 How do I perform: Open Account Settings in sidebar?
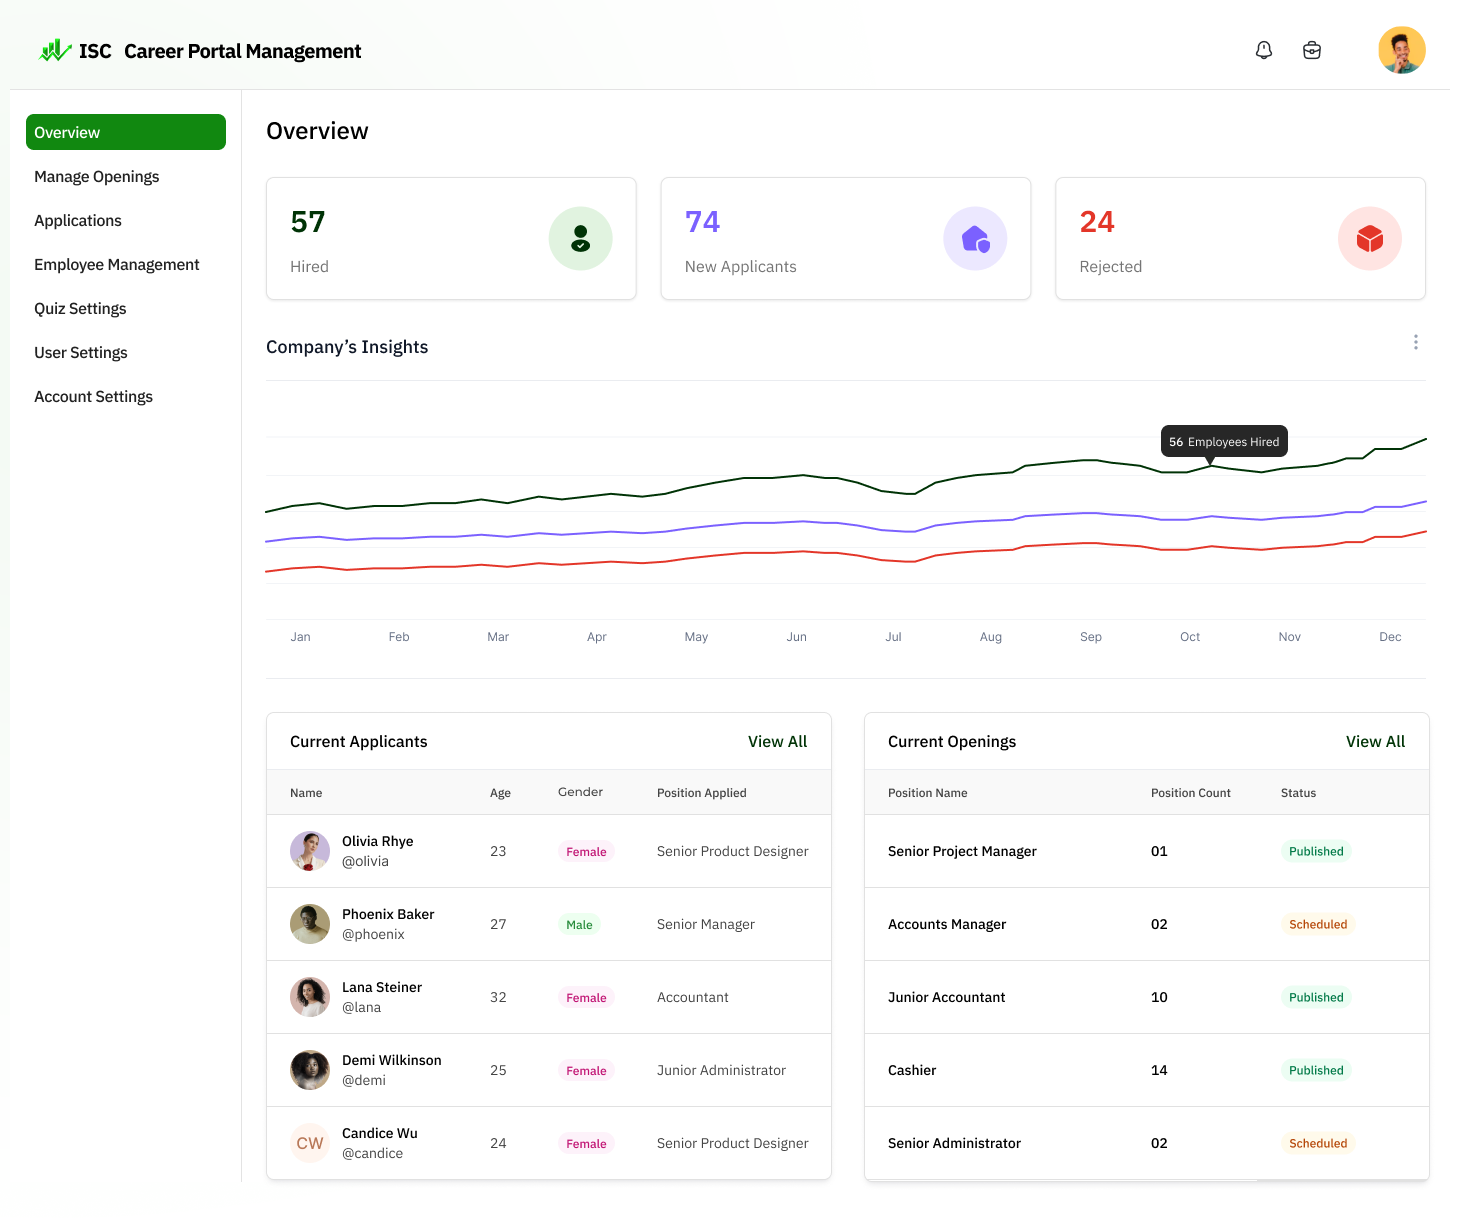point(94,397)
